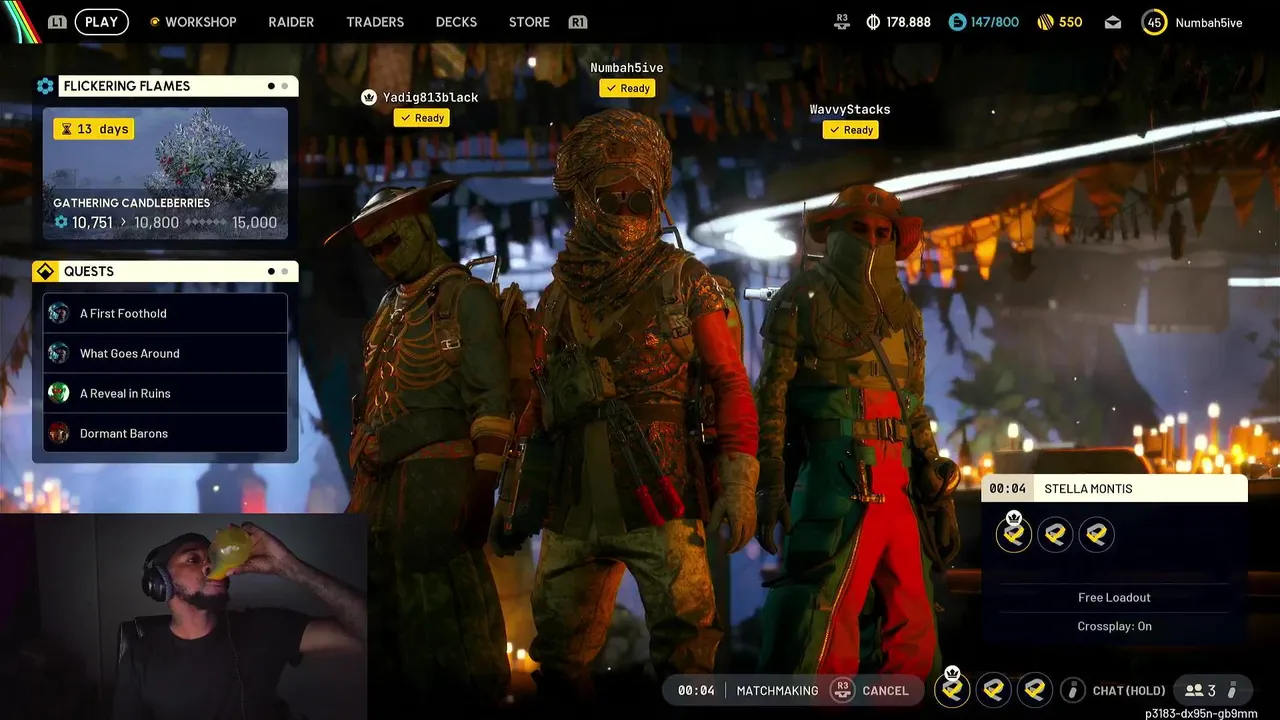Open the FLICKERING FLAMES header
The width and height of the screenshot is (1280, 720).
point(178,86)
